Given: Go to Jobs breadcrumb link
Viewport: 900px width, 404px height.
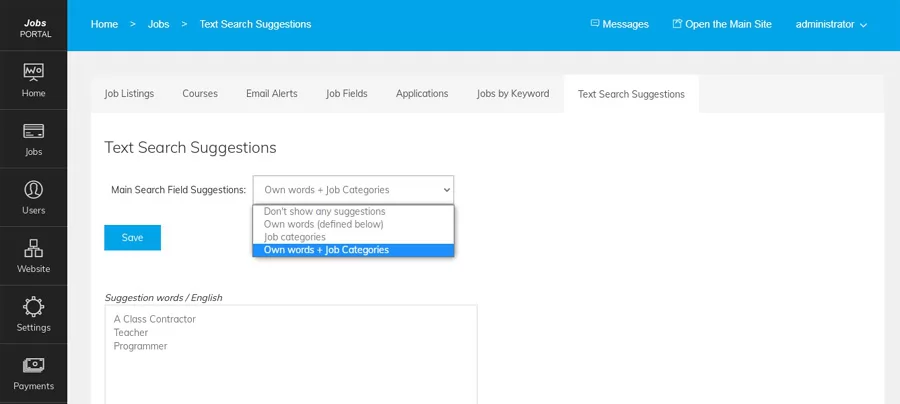Looking at the screenshot, I should 158,24.
